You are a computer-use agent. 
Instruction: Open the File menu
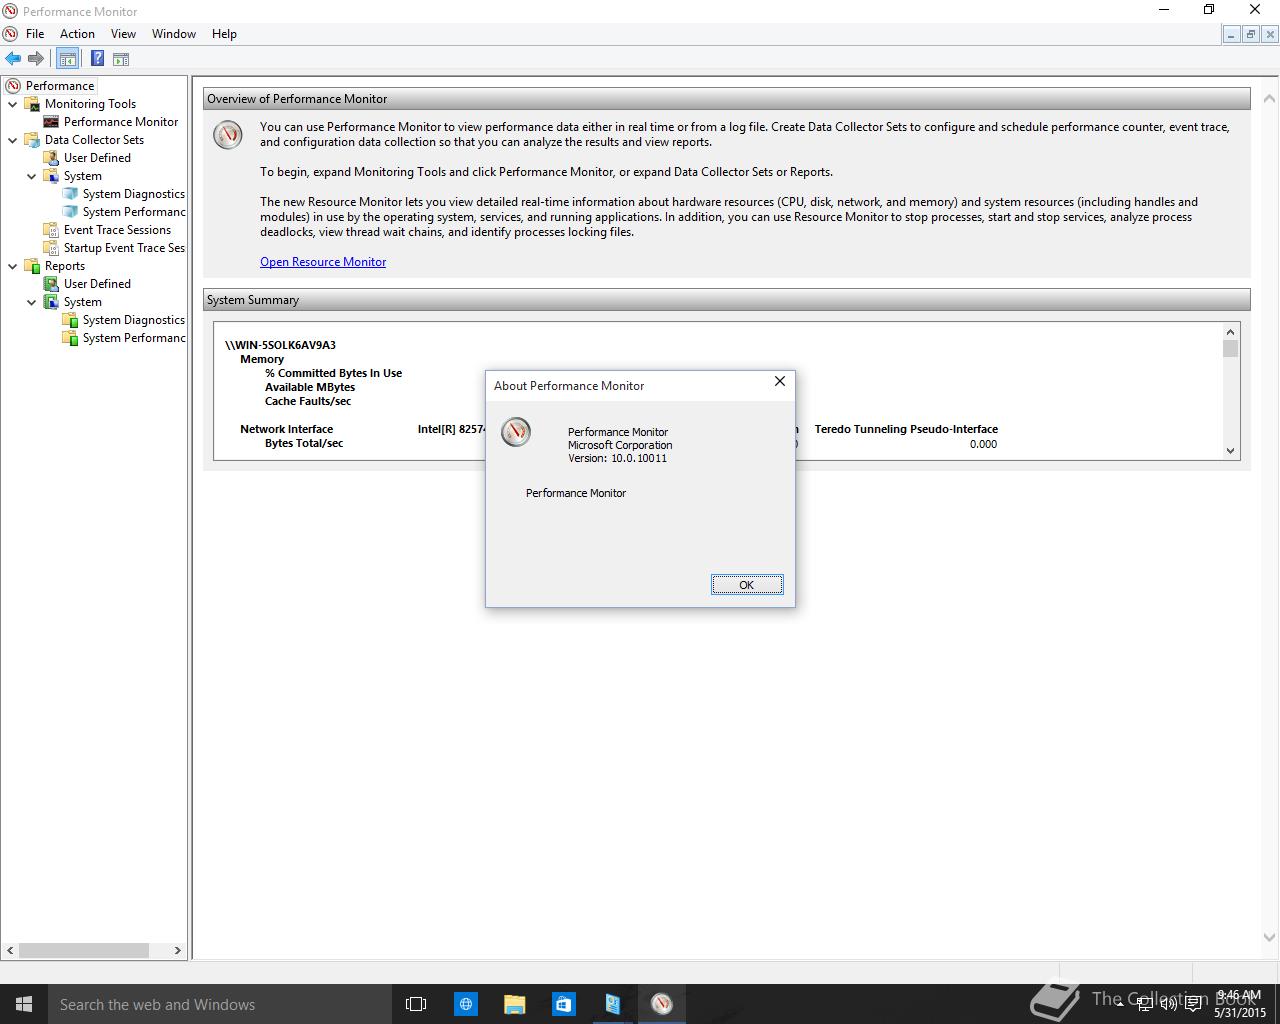[x=35, y=34]
